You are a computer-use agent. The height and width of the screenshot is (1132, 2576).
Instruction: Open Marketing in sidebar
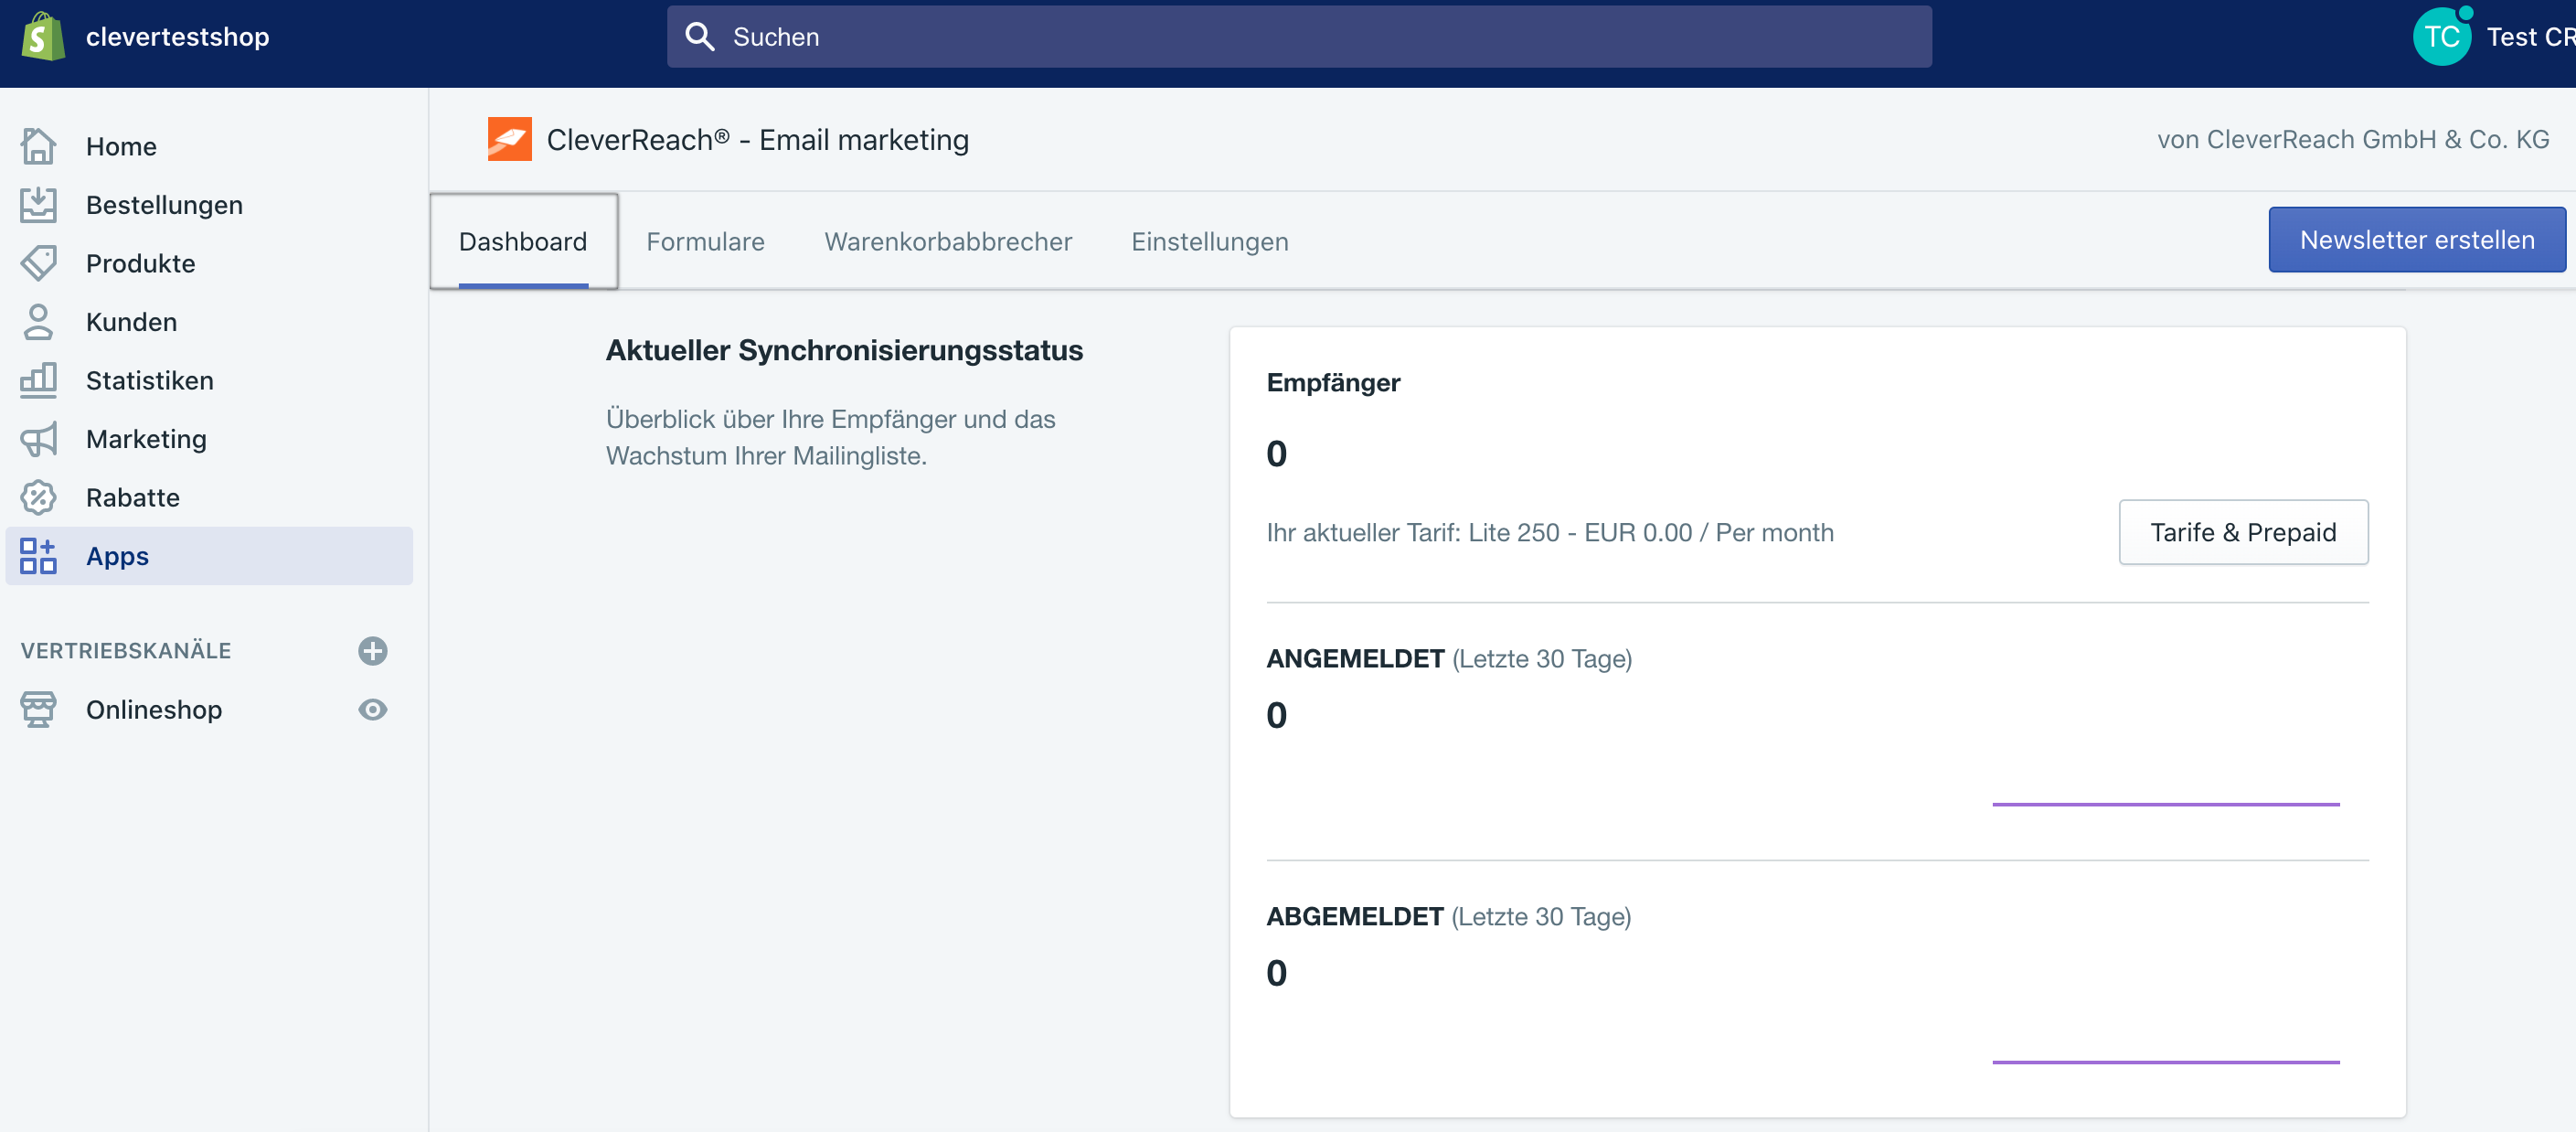click(x=209, y=439)
